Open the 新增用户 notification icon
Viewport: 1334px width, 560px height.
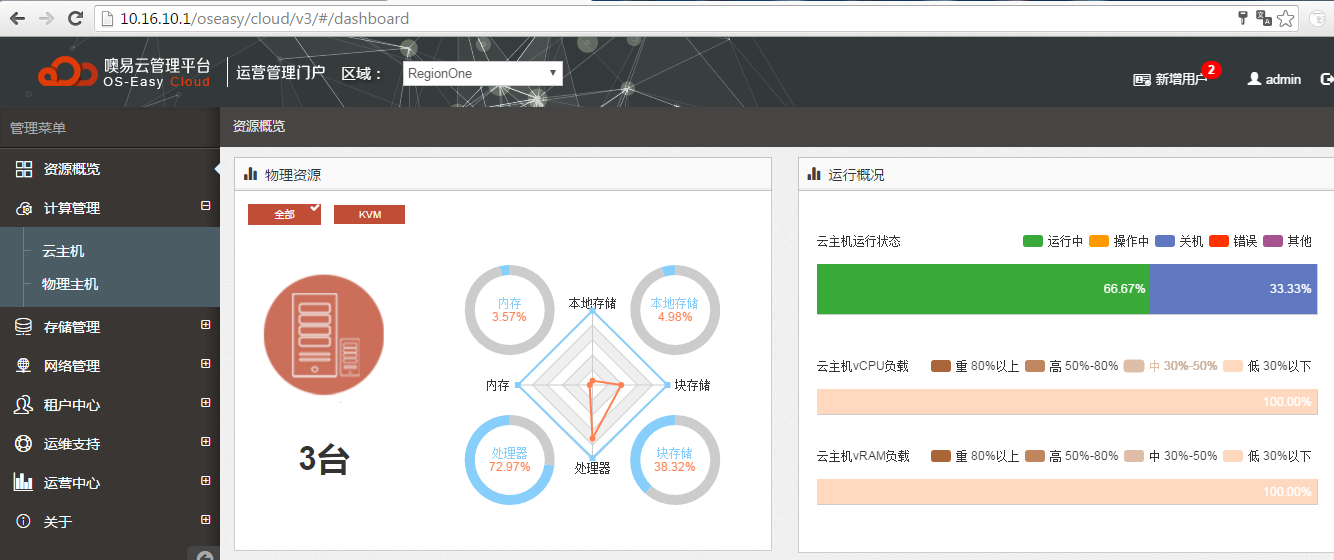1142,79
